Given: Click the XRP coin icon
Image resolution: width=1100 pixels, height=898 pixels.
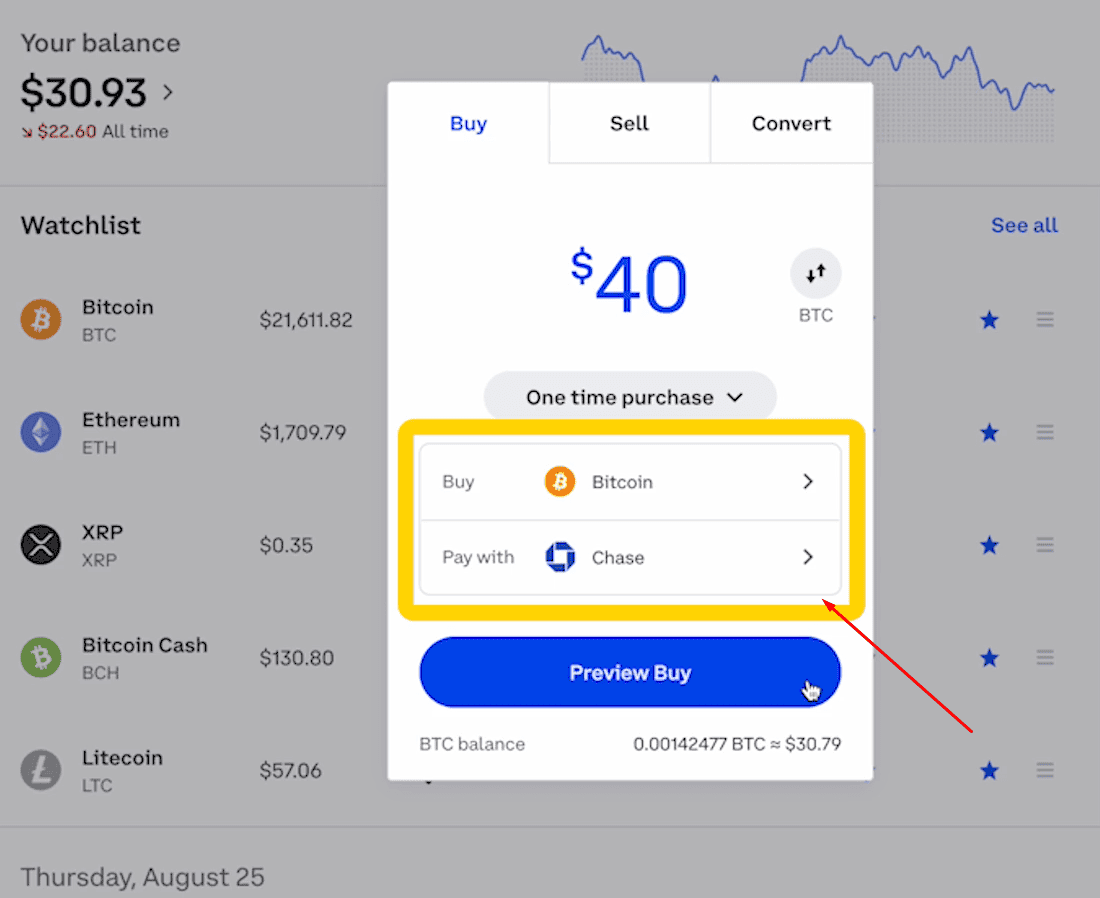Looking at the screenshot, I should pyautogui.click(x=41, y=545).
